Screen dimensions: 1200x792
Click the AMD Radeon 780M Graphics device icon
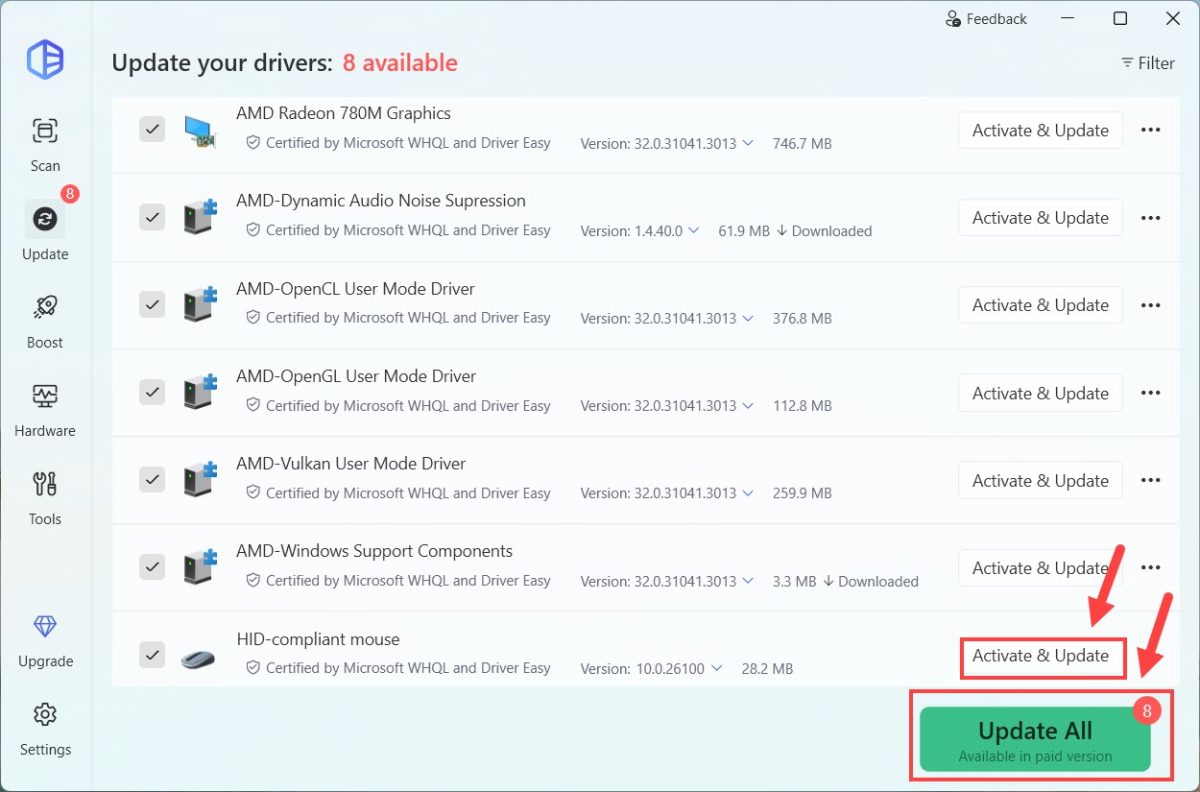[201, 131]
